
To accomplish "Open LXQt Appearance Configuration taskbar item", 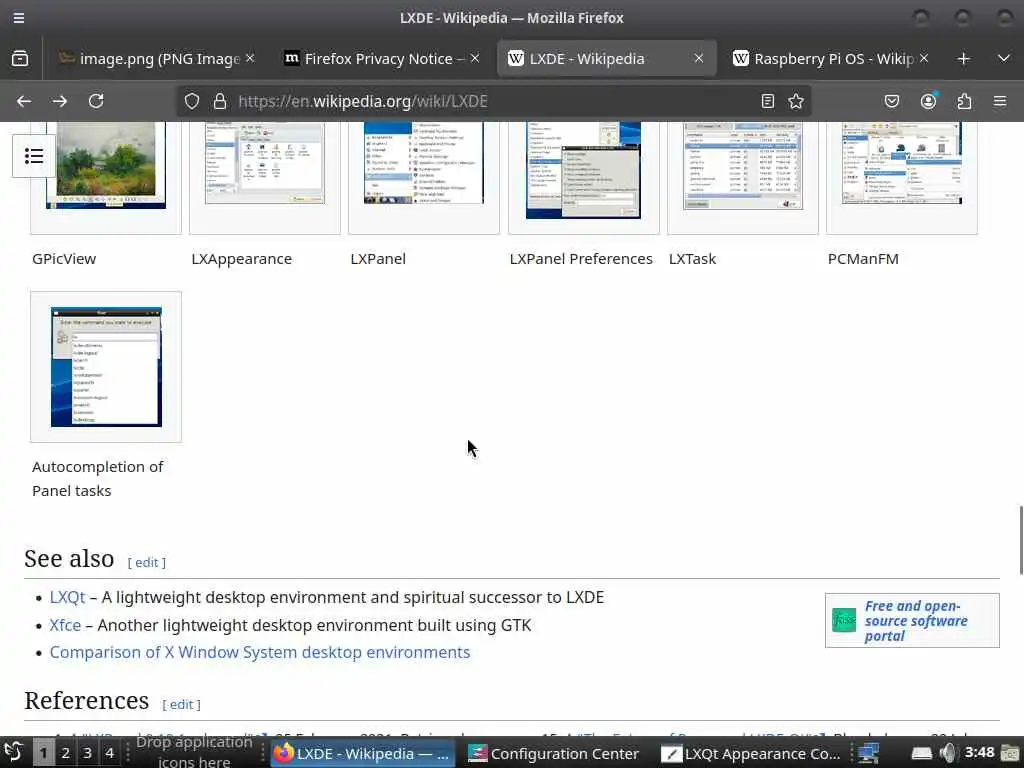I will click(751, 753).
